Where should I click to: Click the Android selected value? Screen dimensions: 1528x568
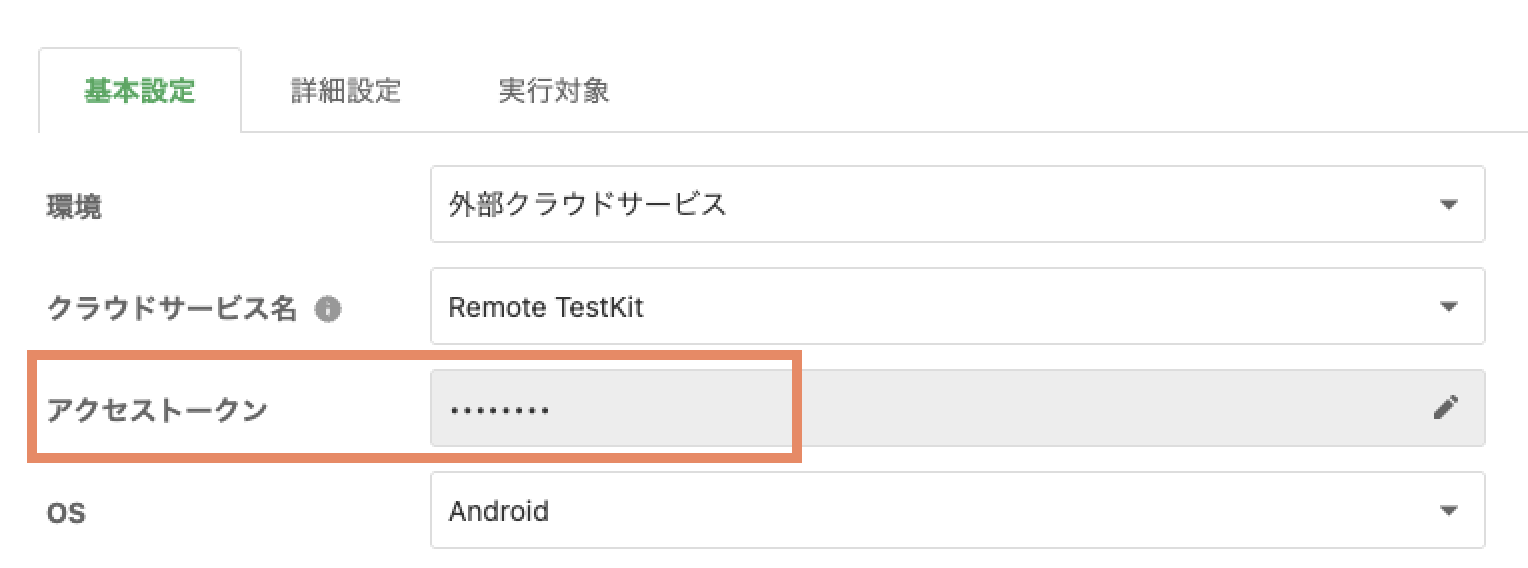click(498, 512)
